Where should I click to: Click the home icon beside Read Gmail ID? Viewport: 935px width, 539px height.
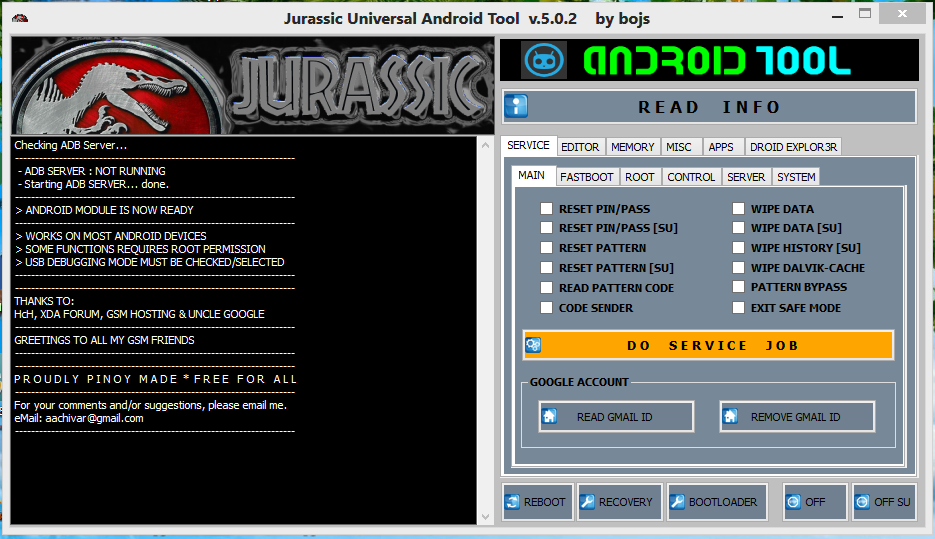click(550, 416)
